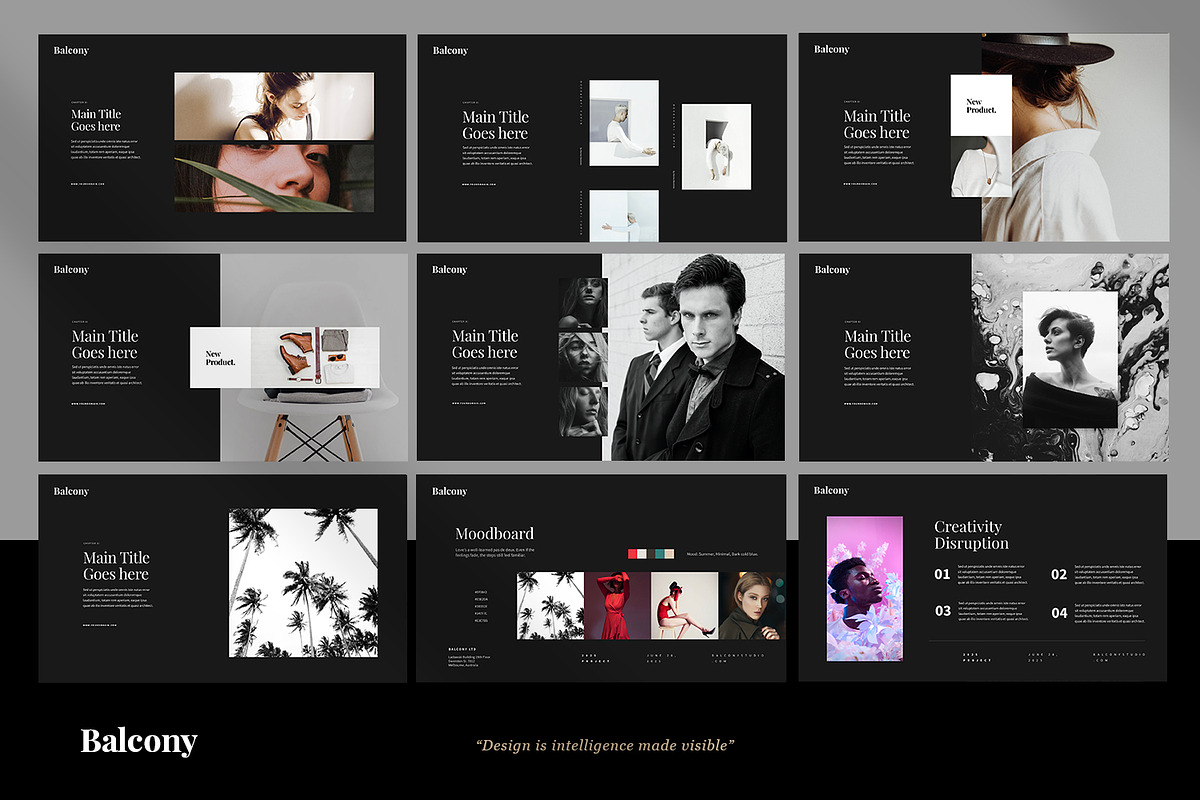Click the 'Mood: Summer, Minimal, Dark cold blue.' caption
The height and width of the screenshot is (800, 1200).
(722, 554)
